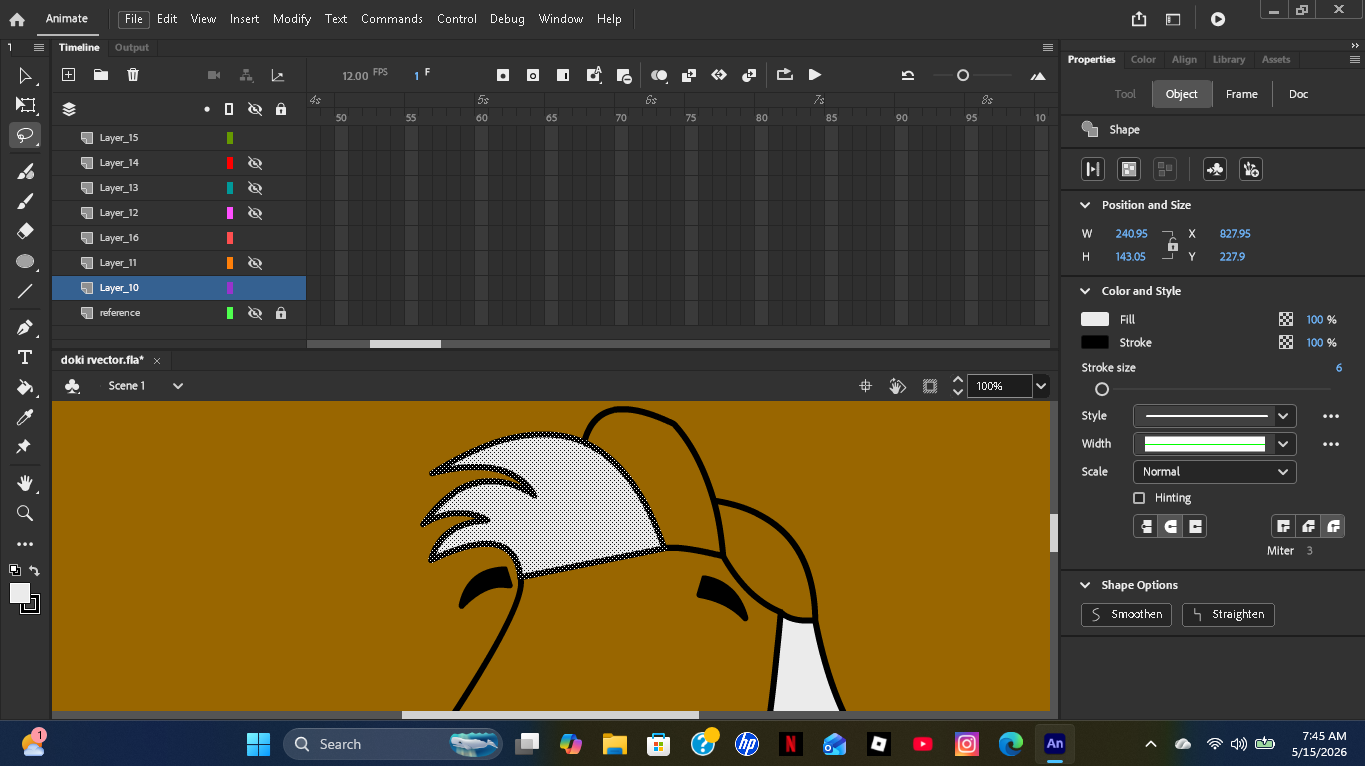Select the Text tool
This screenshot has height=766, width=1365.
pos(25,357)
